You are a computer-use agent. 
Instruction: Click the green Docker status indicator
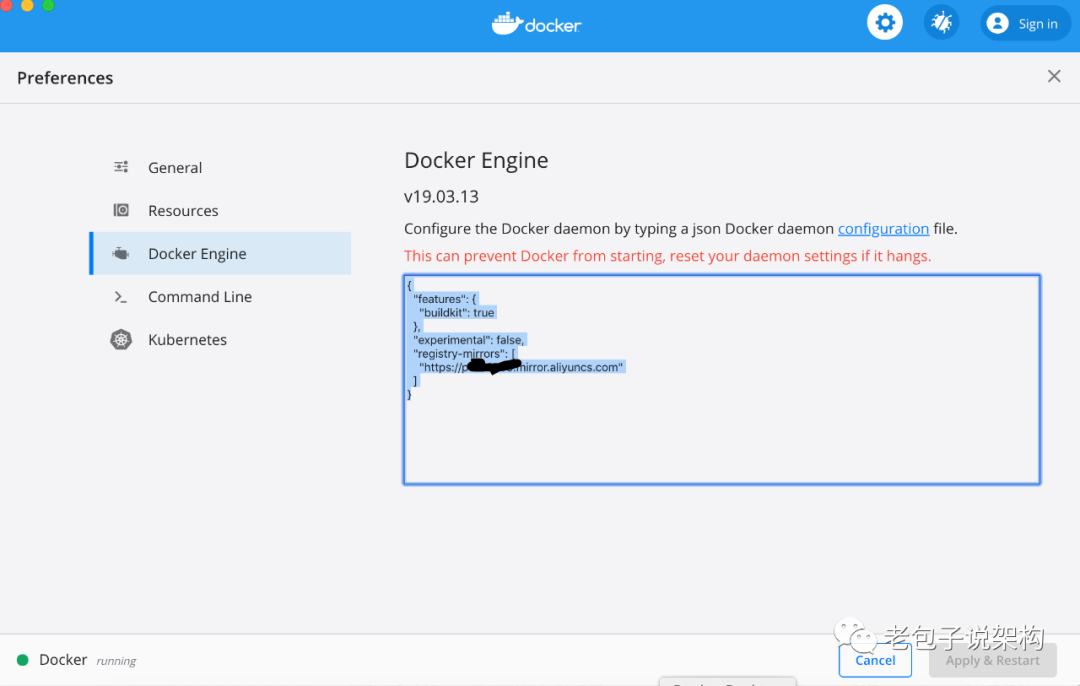click(22, 660)
